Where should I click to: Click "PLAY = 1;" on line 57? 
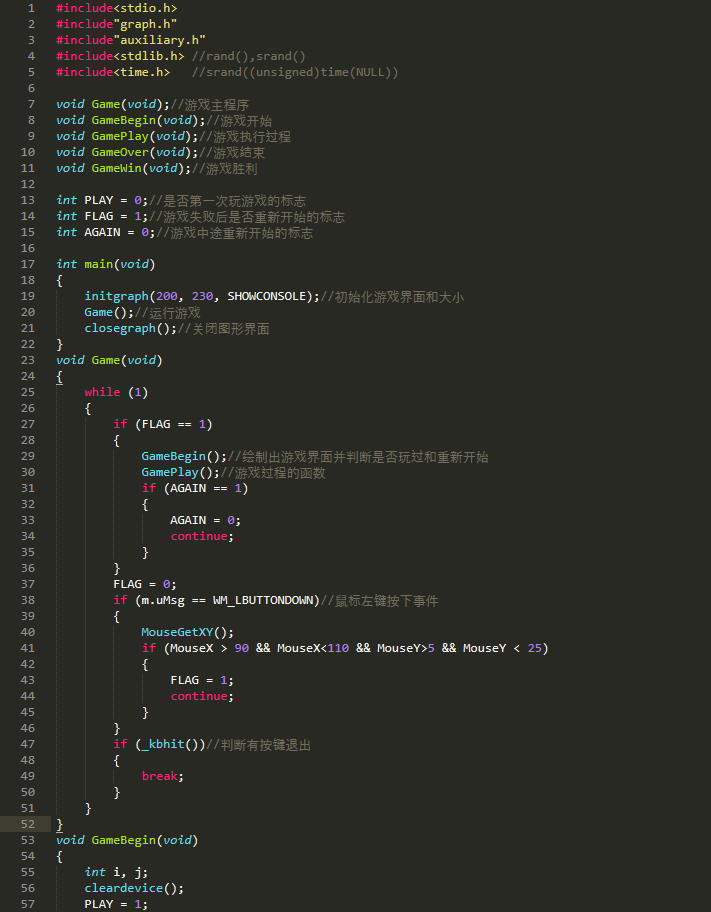(116, 904)
